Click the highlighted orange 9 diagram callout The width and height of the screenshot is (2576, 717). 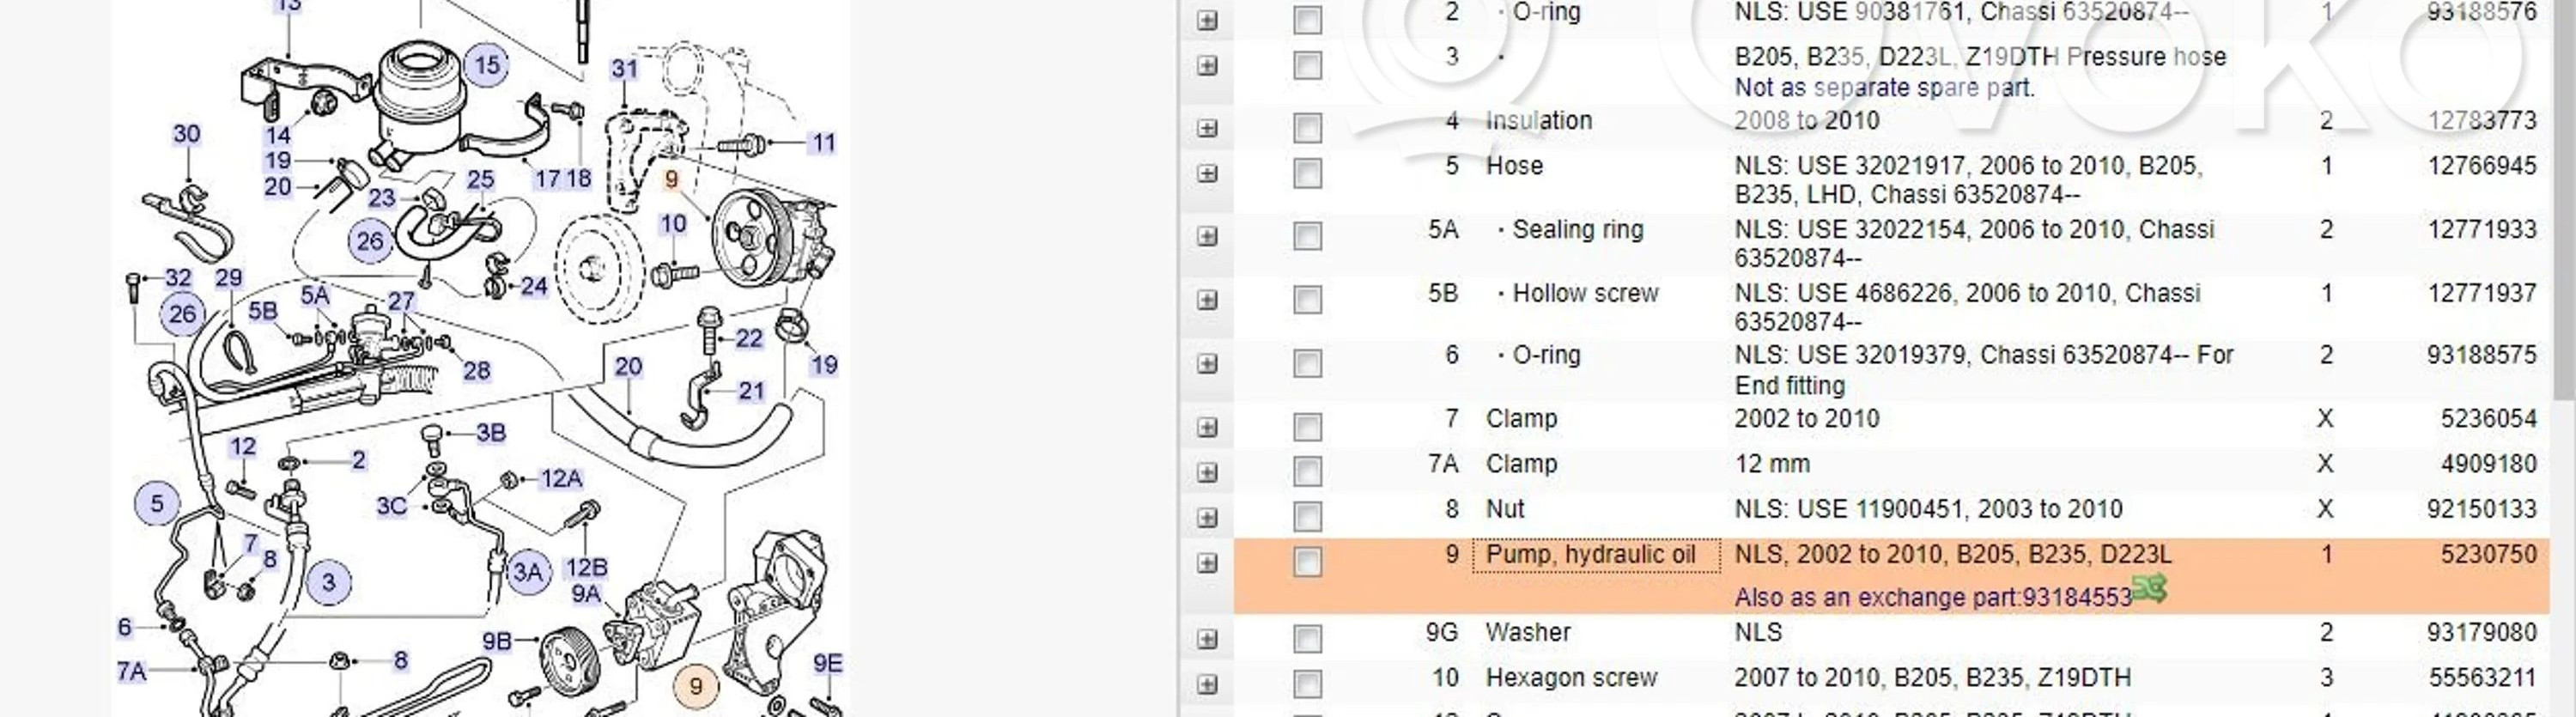click(x=696, y=685)
